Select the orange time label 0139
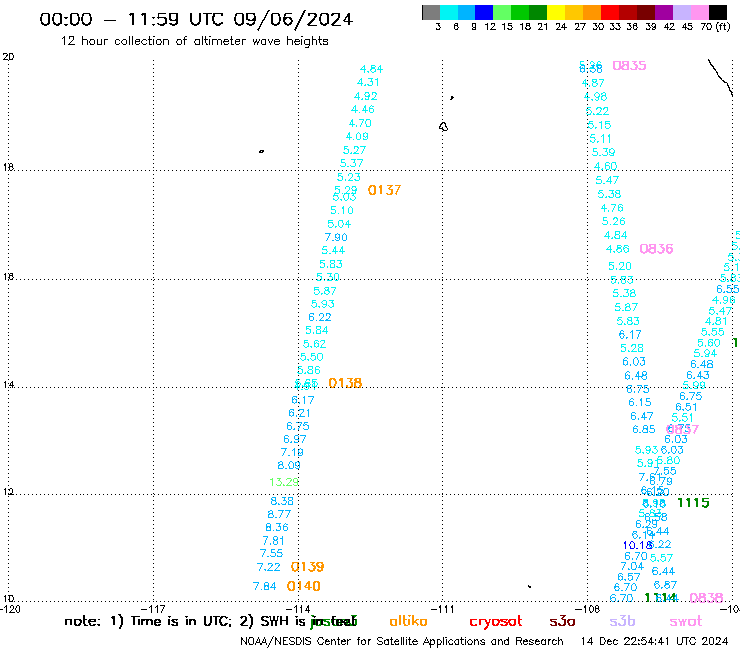 (307, 566)
